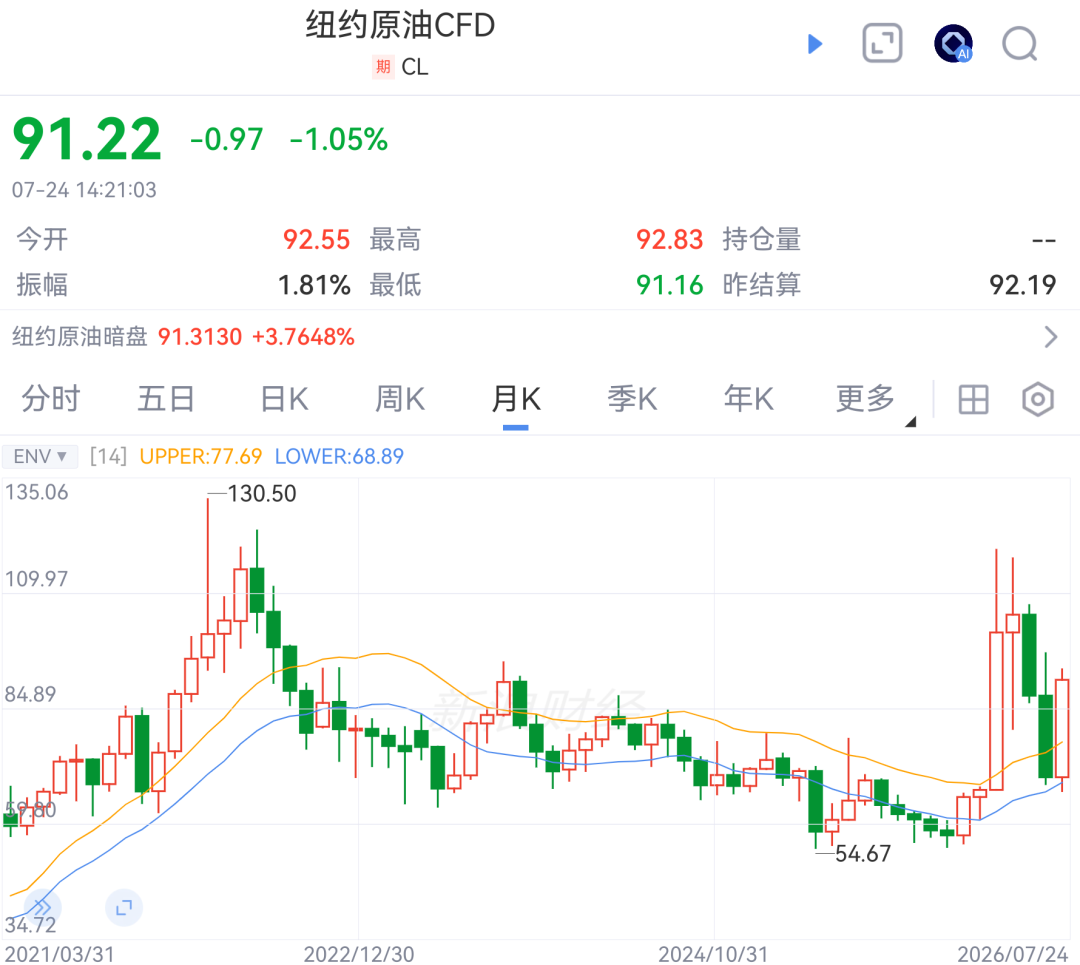Tap the 84.89 y-axis label
Image resolution: width=1080 pixels, height=965 pixels.
(30, 694)
